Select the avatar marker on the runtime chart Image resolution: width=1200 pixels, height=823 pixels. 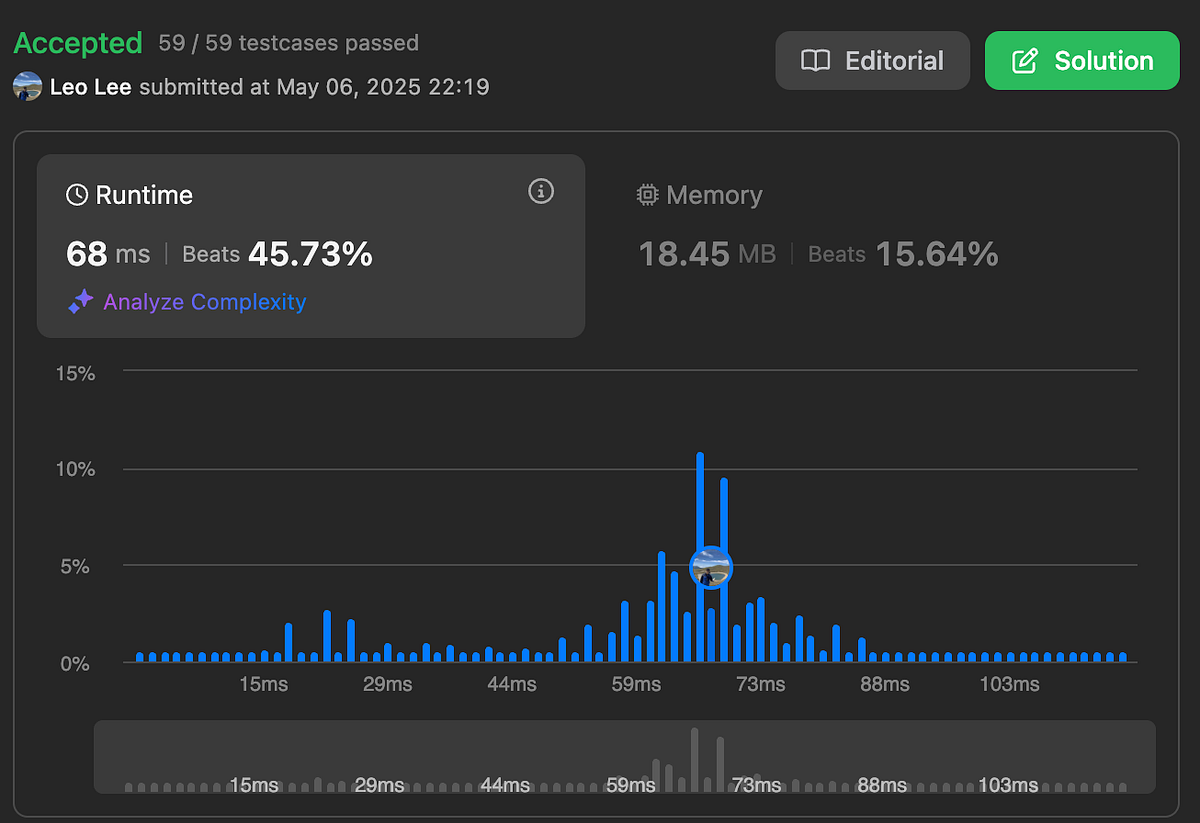click(x=710, y=566)
